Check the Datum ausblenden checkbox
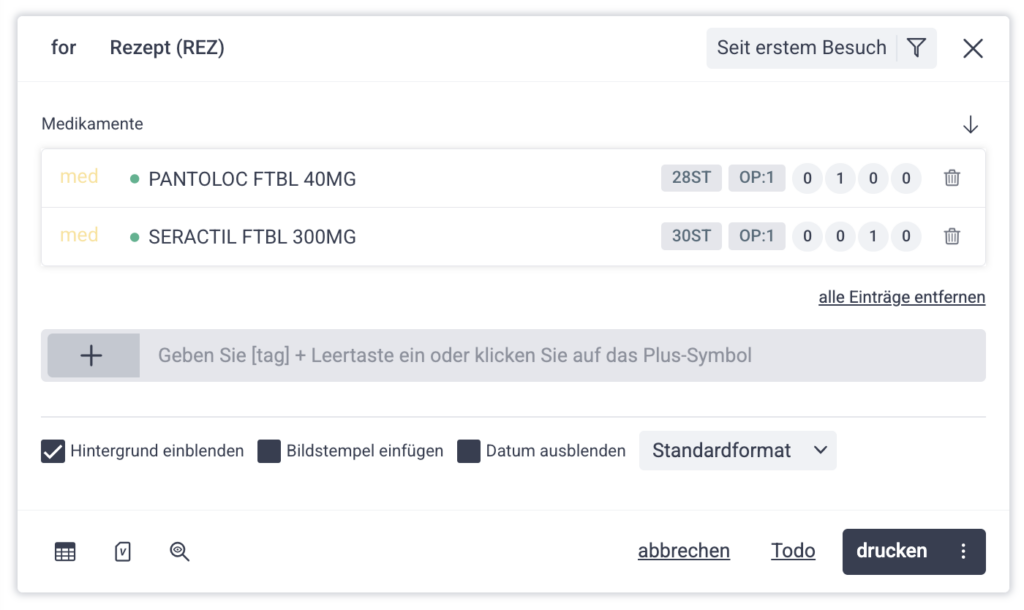The image size is (1024, 610). pos(469,451)
